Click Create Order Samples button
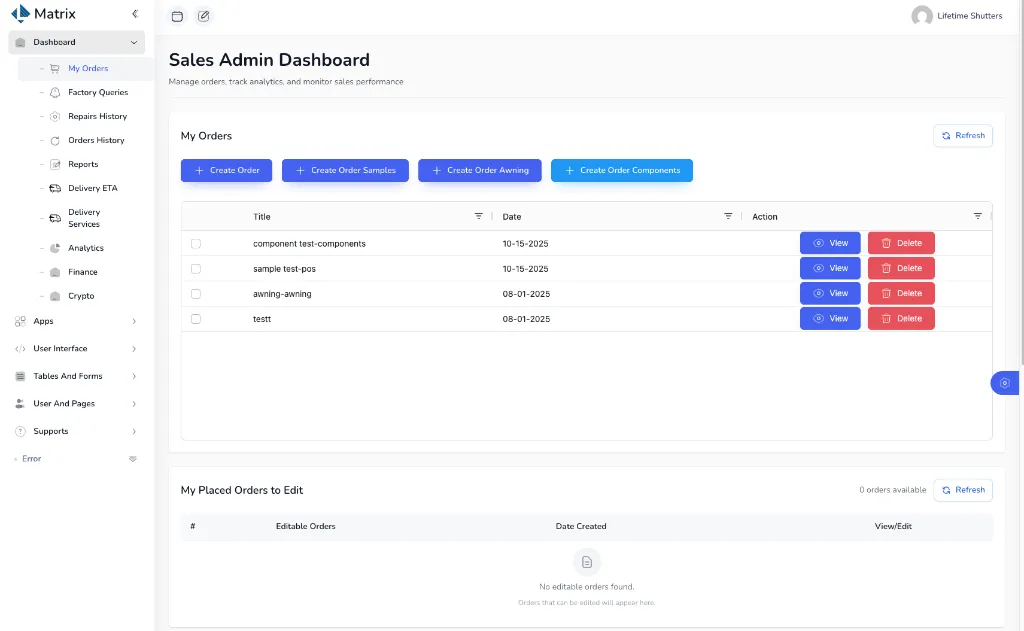Image resolution: width=1024 pixels, height=631 pixels. coord(345,170)
